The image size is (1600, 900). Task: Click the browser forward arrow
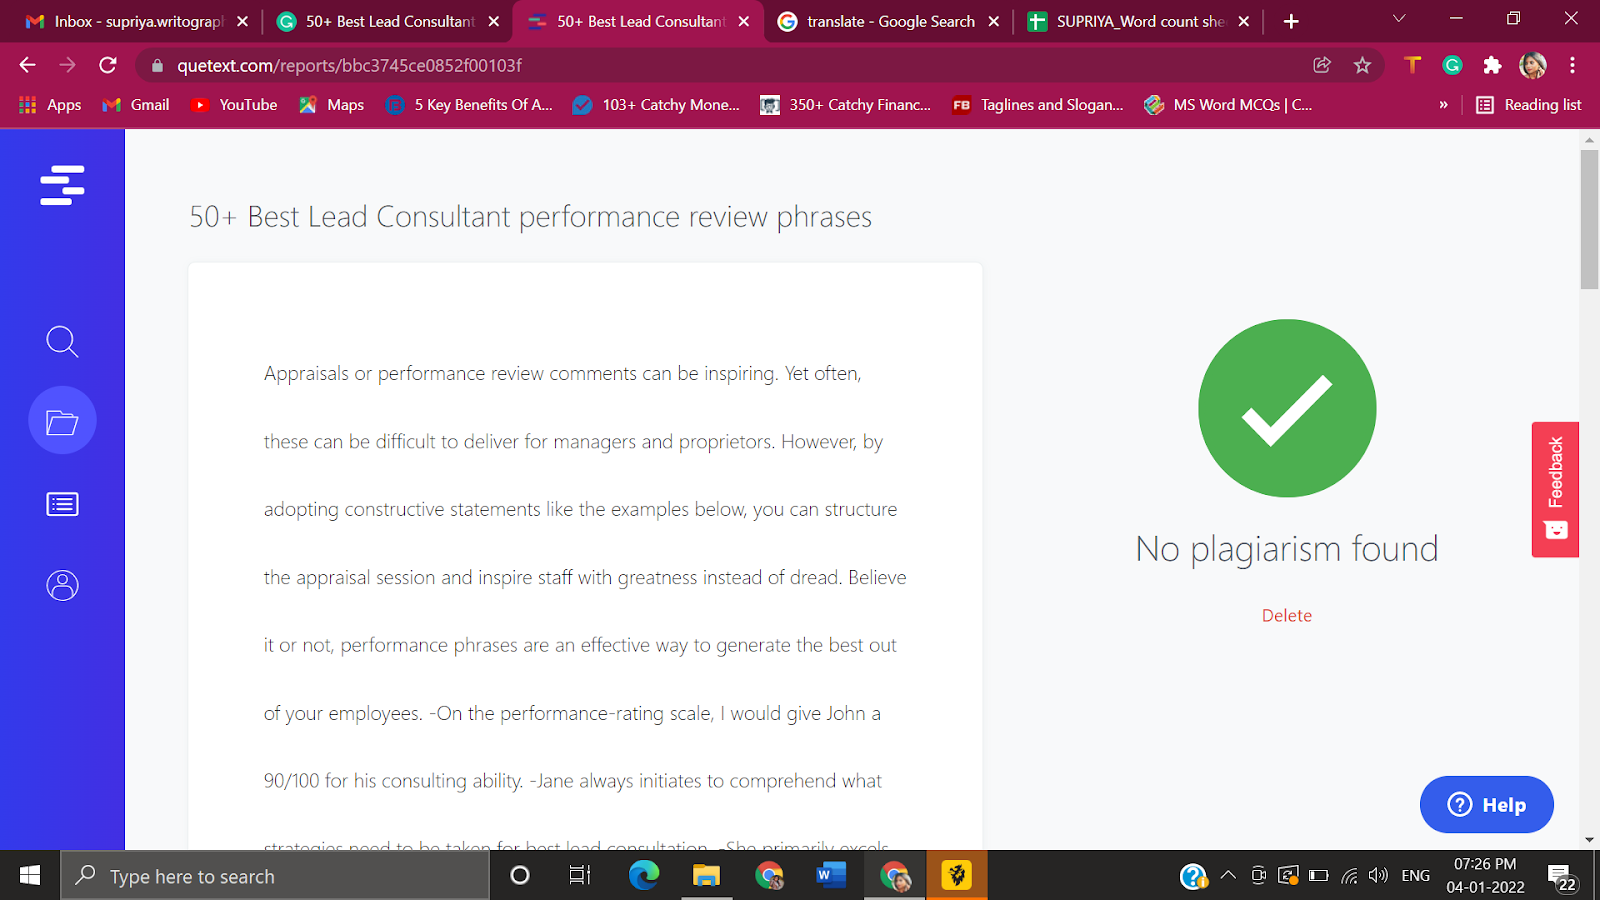(67, 65)
